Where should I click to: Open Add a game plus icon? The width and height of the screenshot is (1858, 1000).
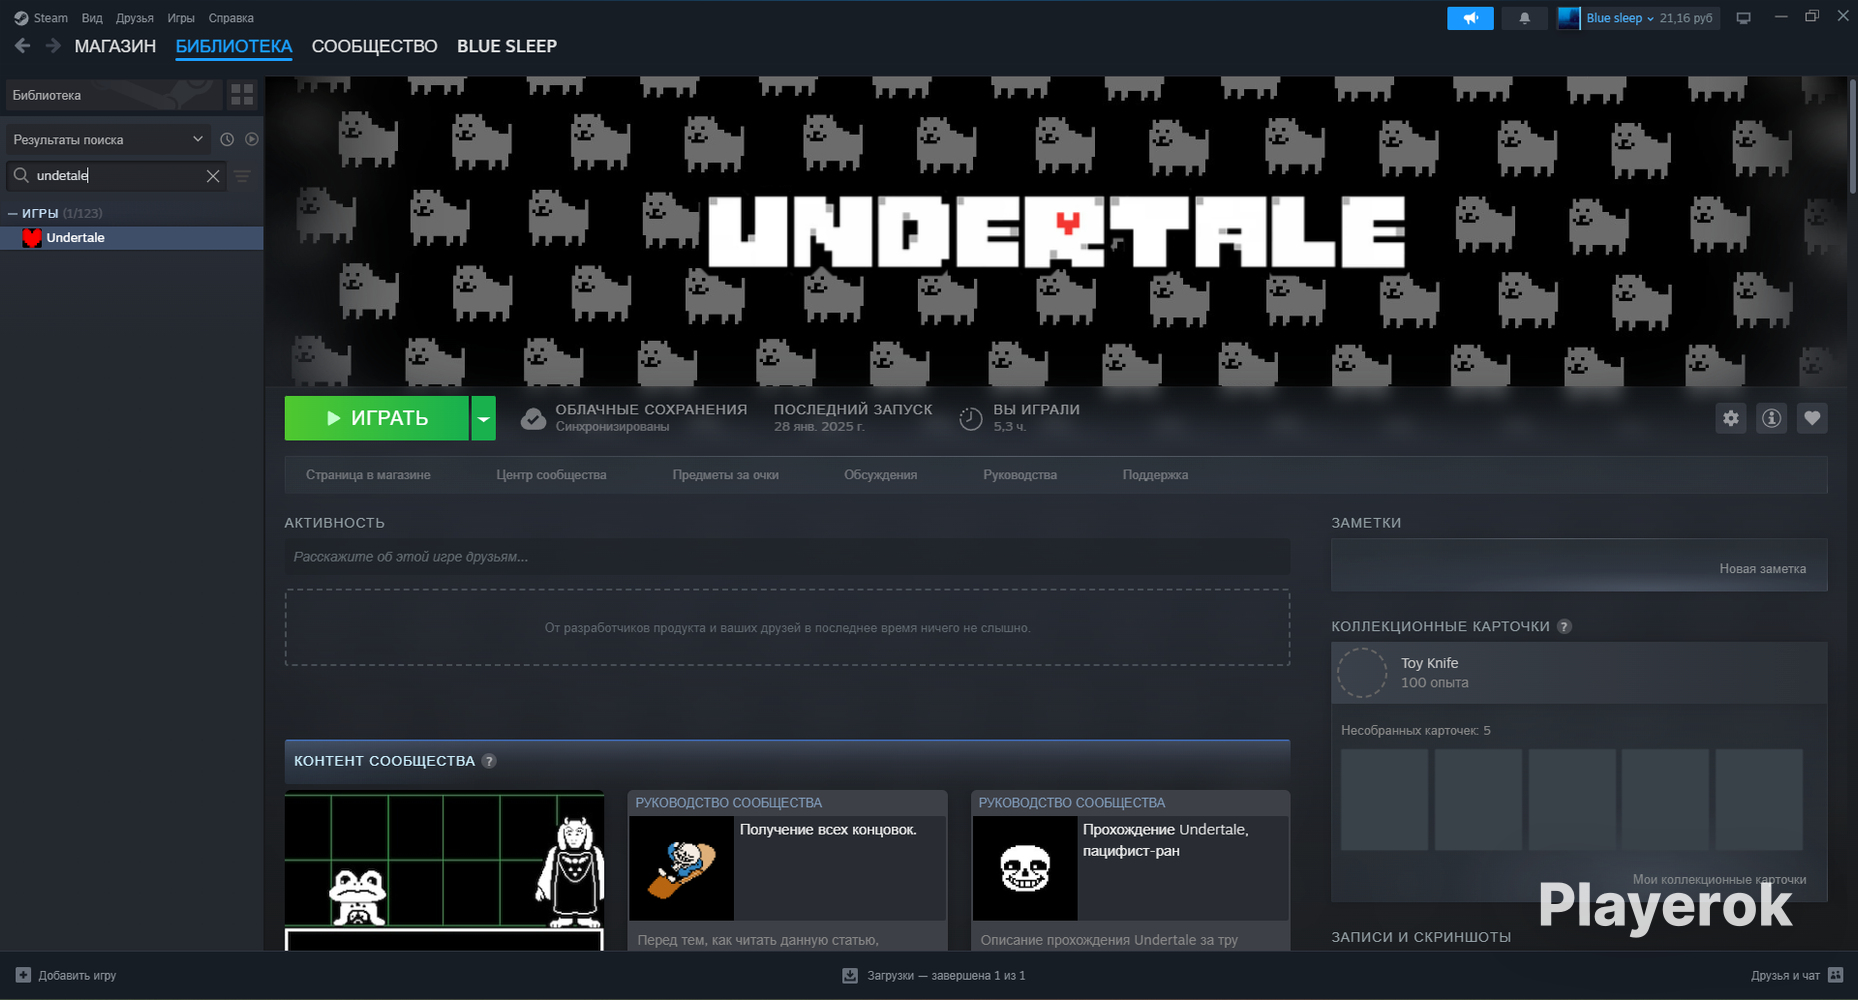23,975
